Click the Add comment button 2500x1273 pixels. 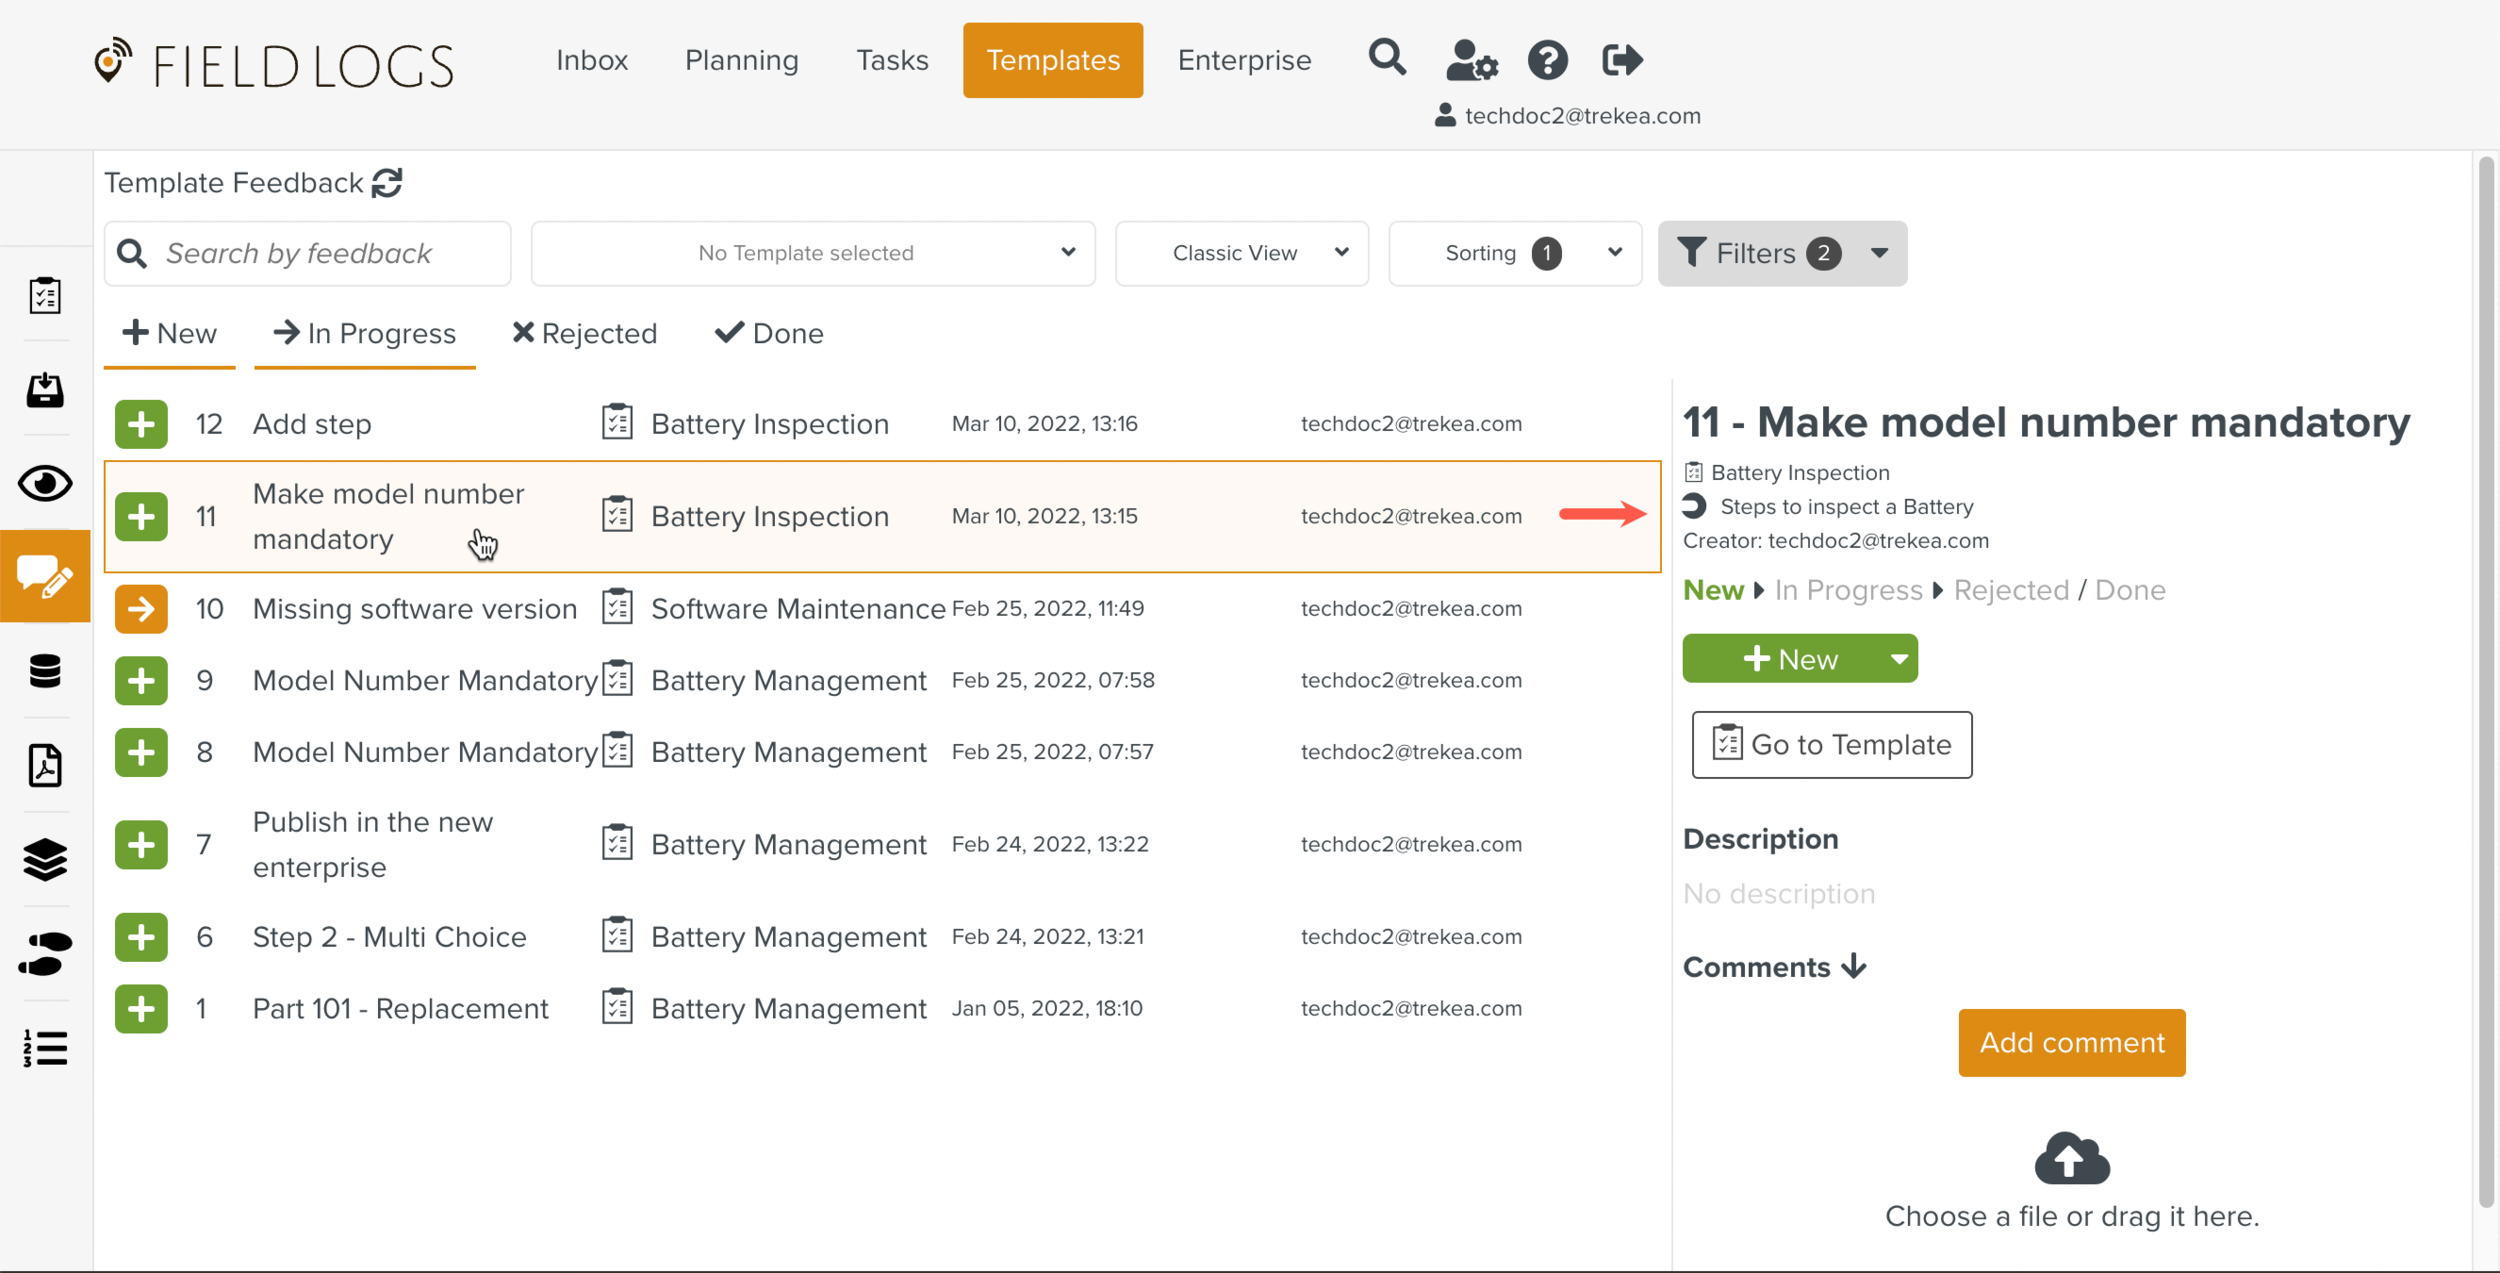(x=2071, y=1042)
